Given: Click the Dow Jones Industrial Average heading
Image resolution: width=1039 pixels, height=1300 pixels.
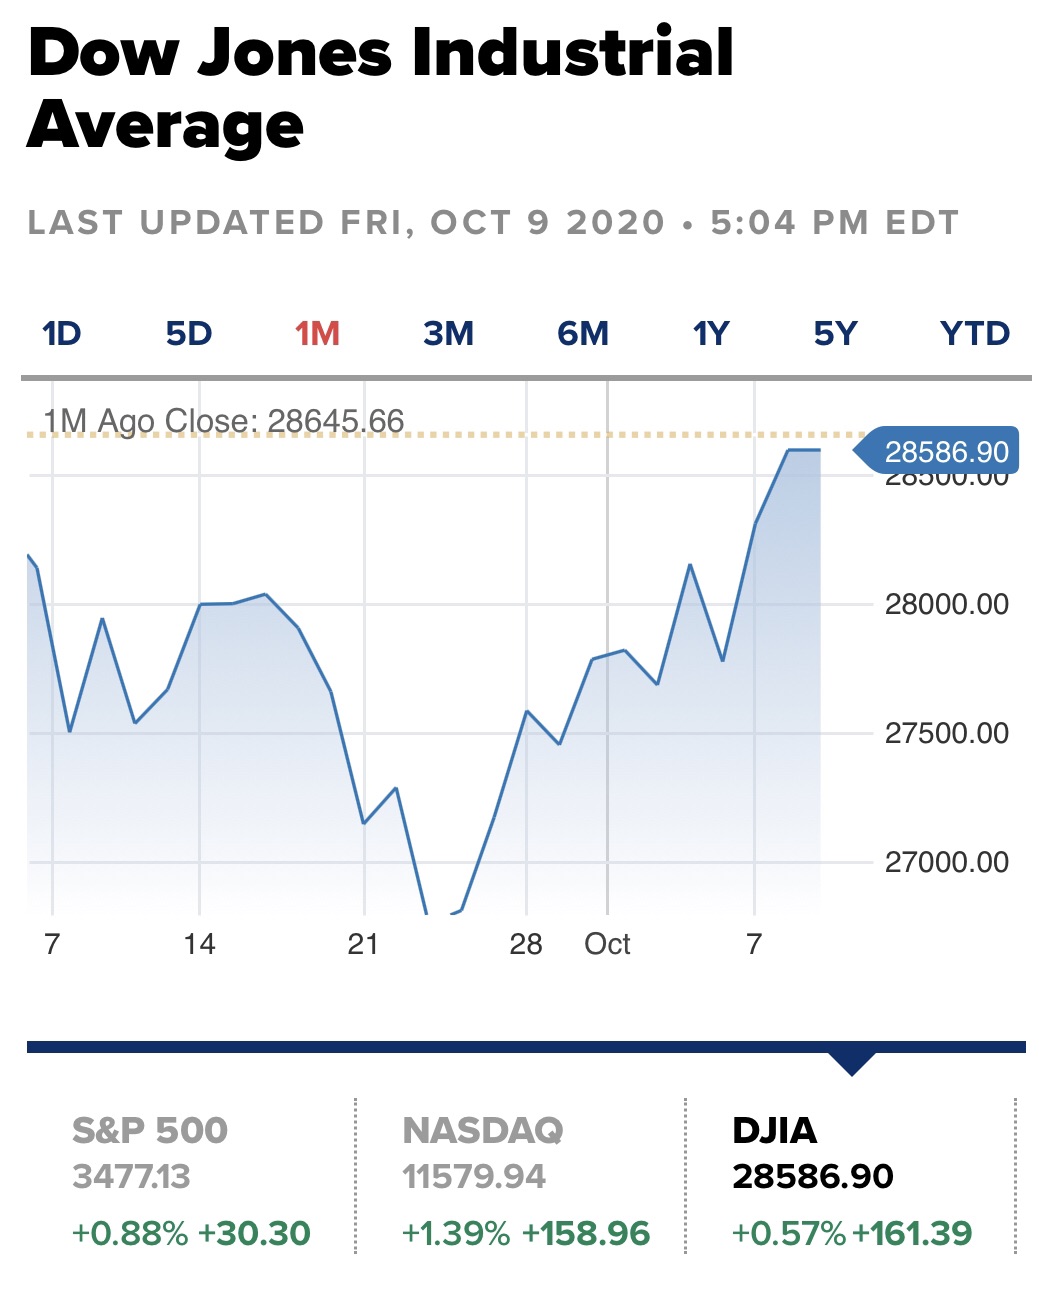Looking at the screenshot, I should (381, 88).
